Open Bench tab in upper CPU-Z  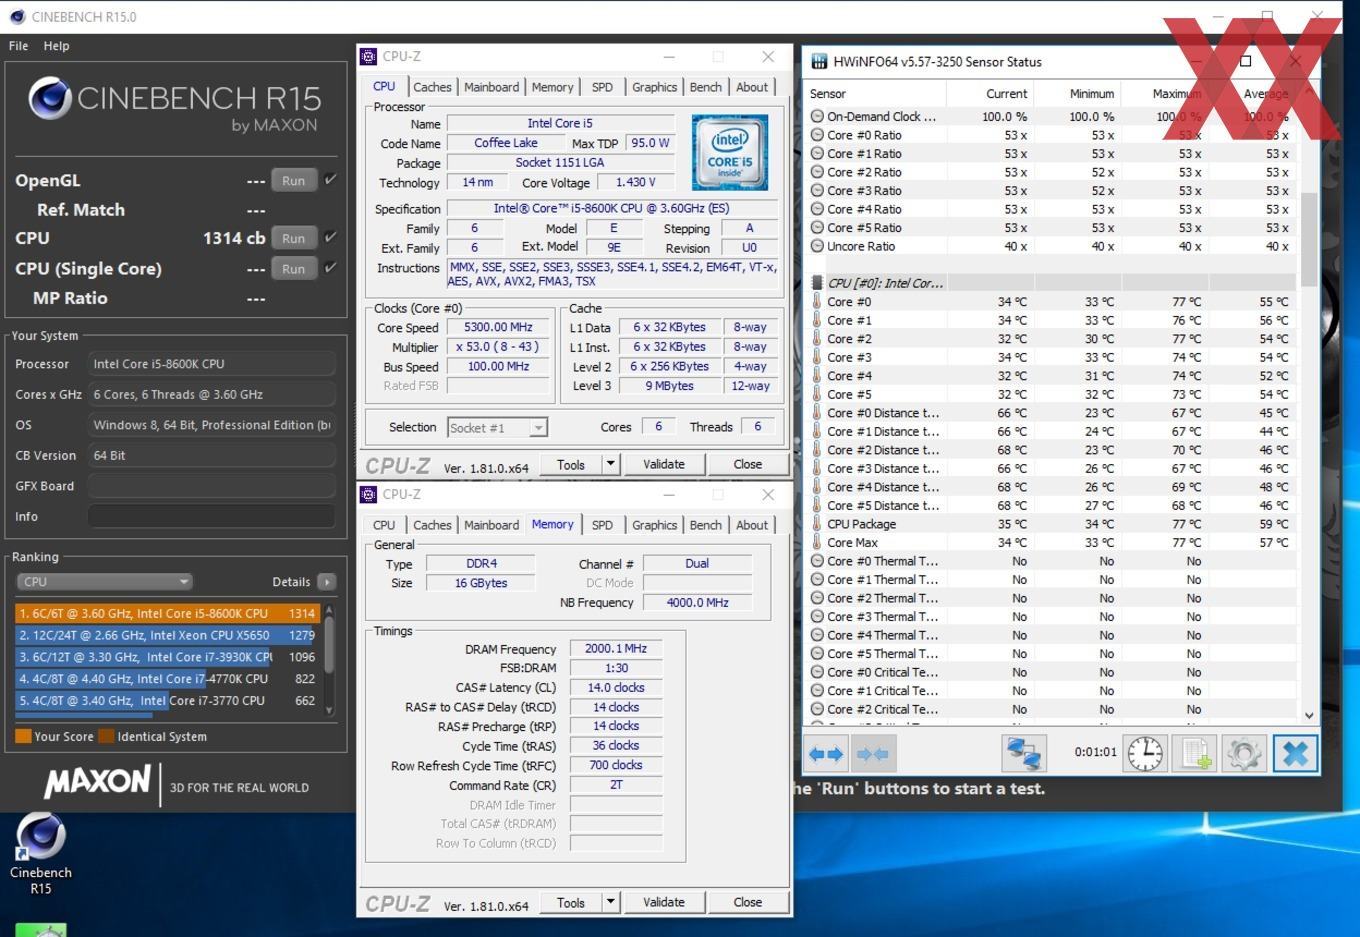point(705,87)
